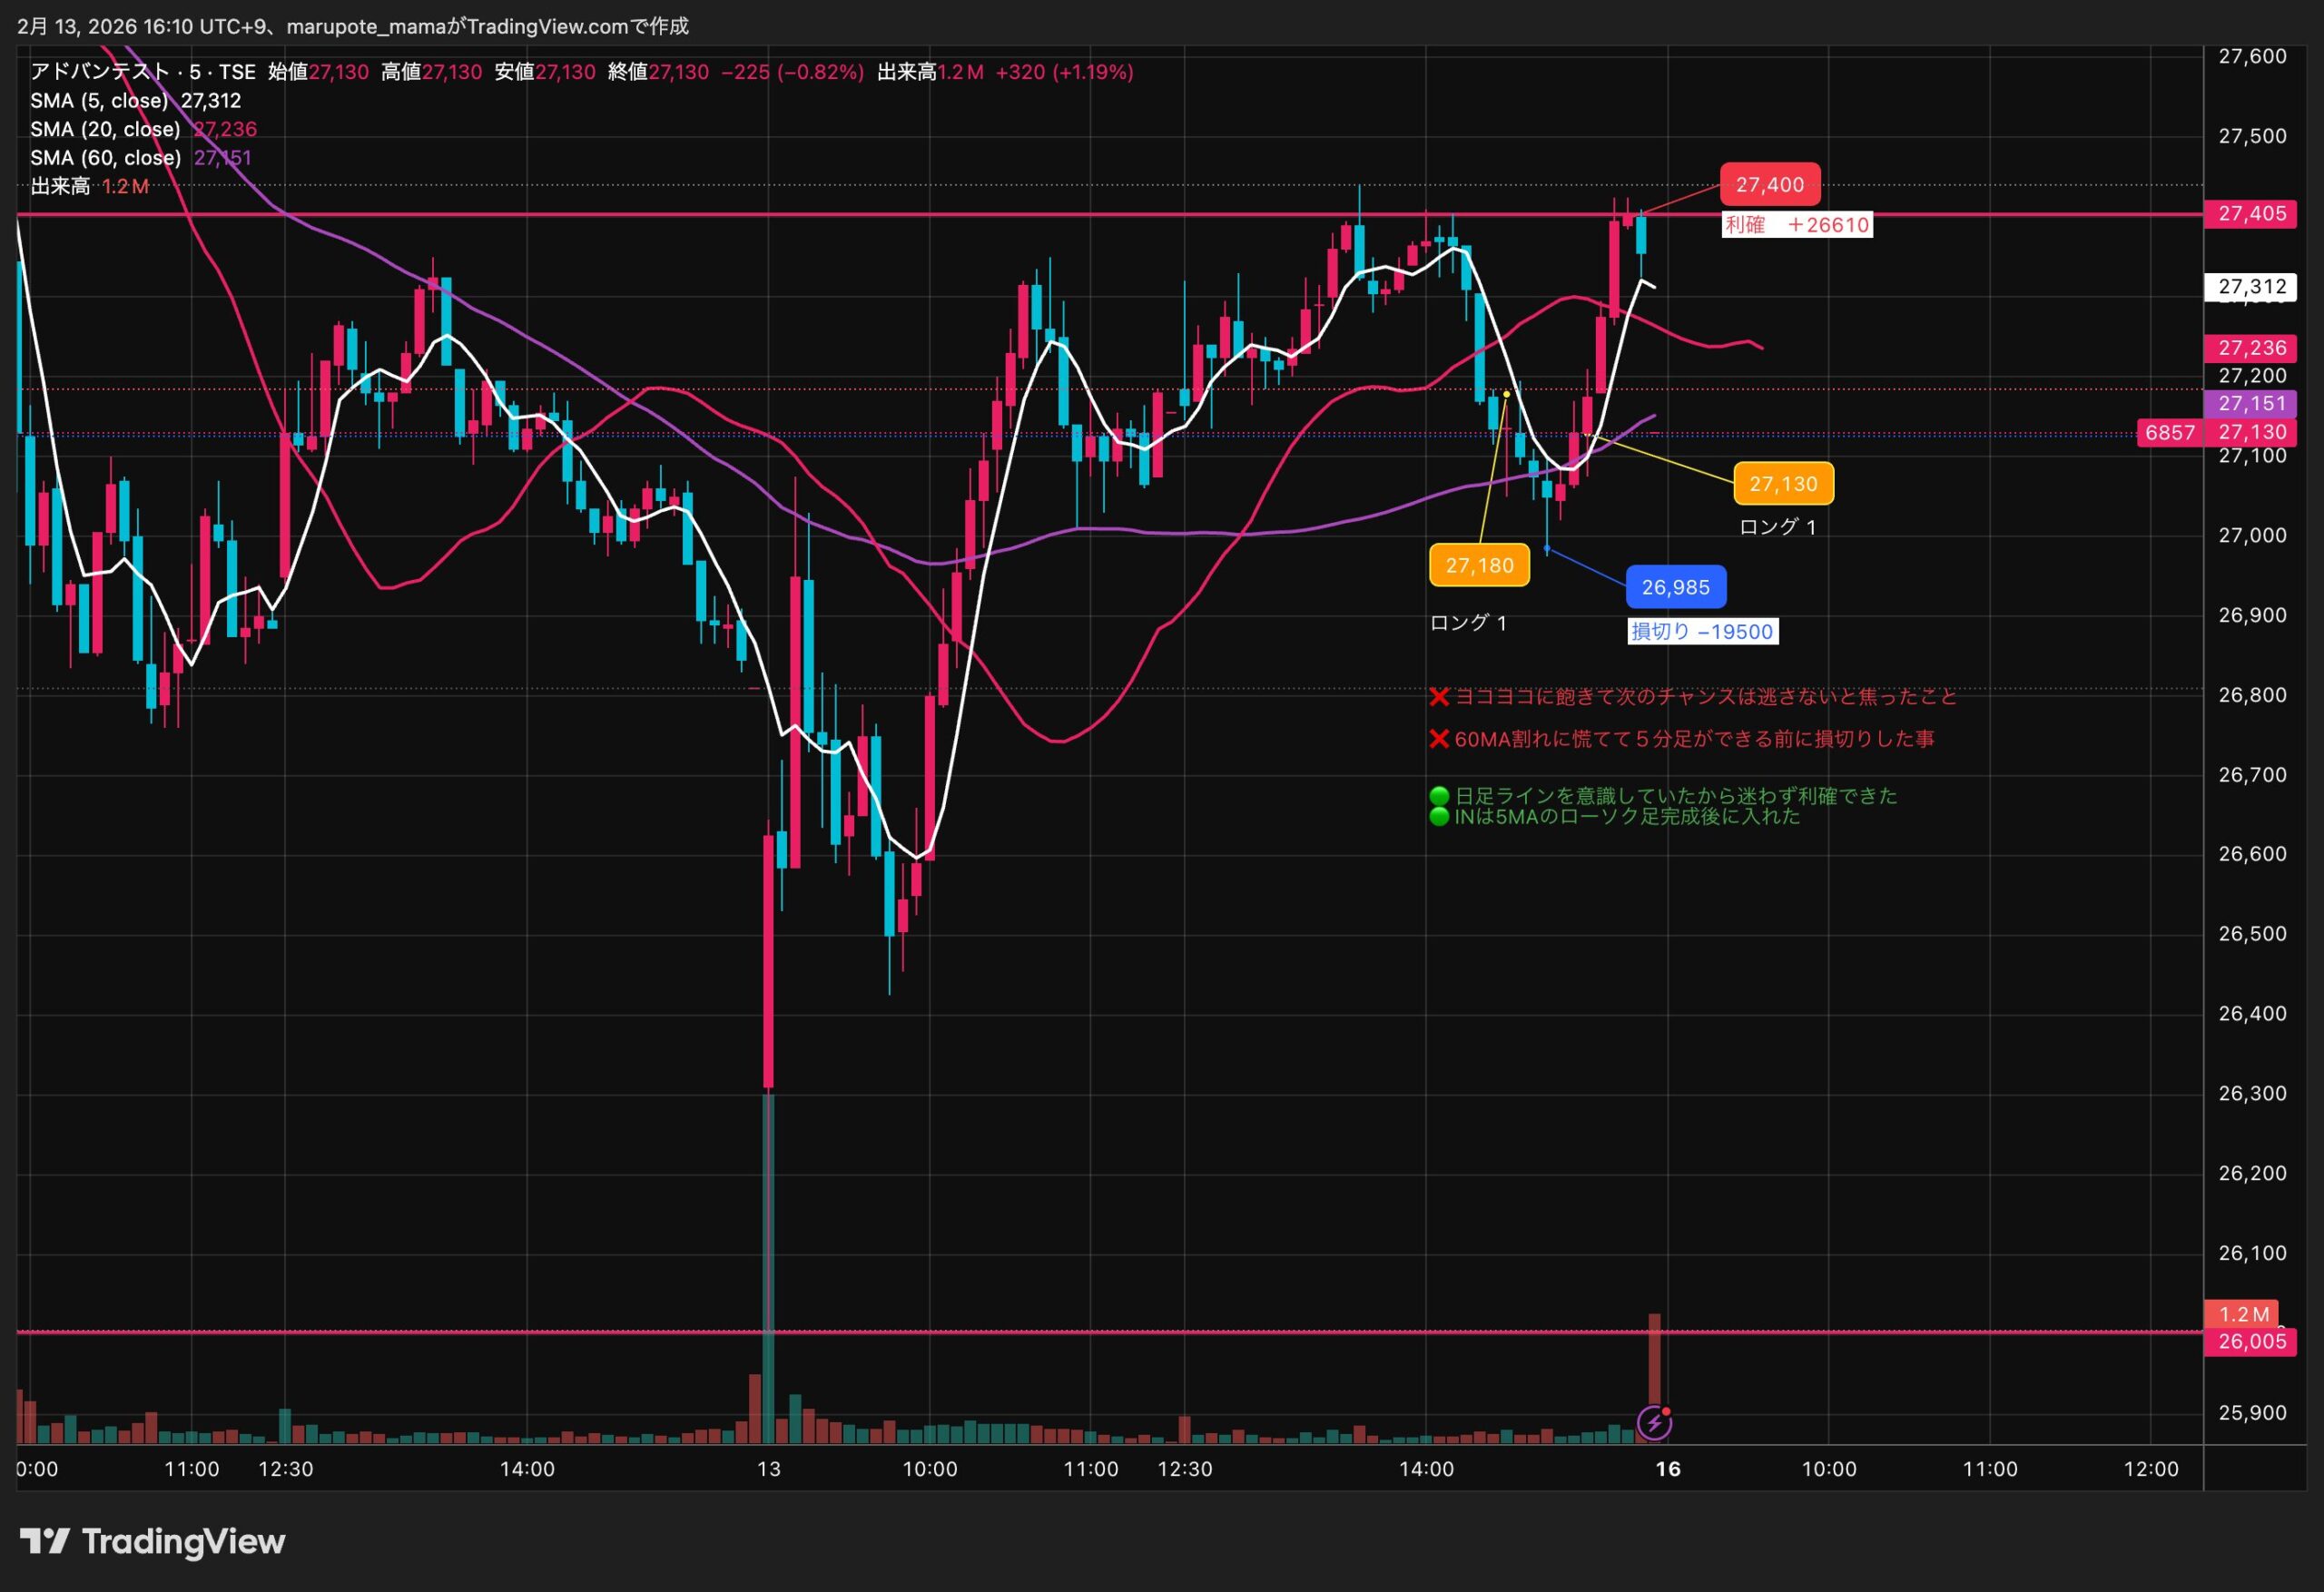The height and width of the screenshot is (1592, 2324).
Task: Click the TradingView logo at bottom left
Action: point(152,1541)
